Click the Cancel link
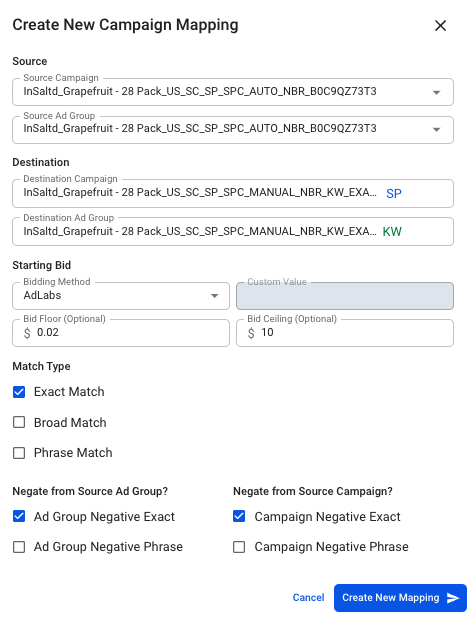 308,597
